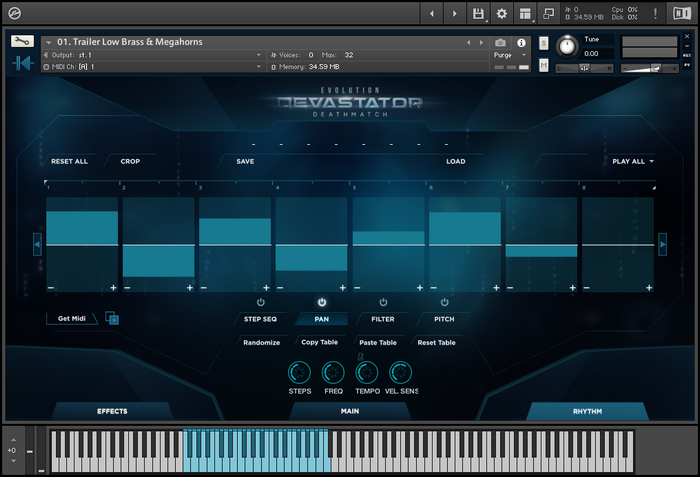Screen dimensions: 700x477
Task: Click the copy icon beside Get Midi
Action: tap(112, 319)
